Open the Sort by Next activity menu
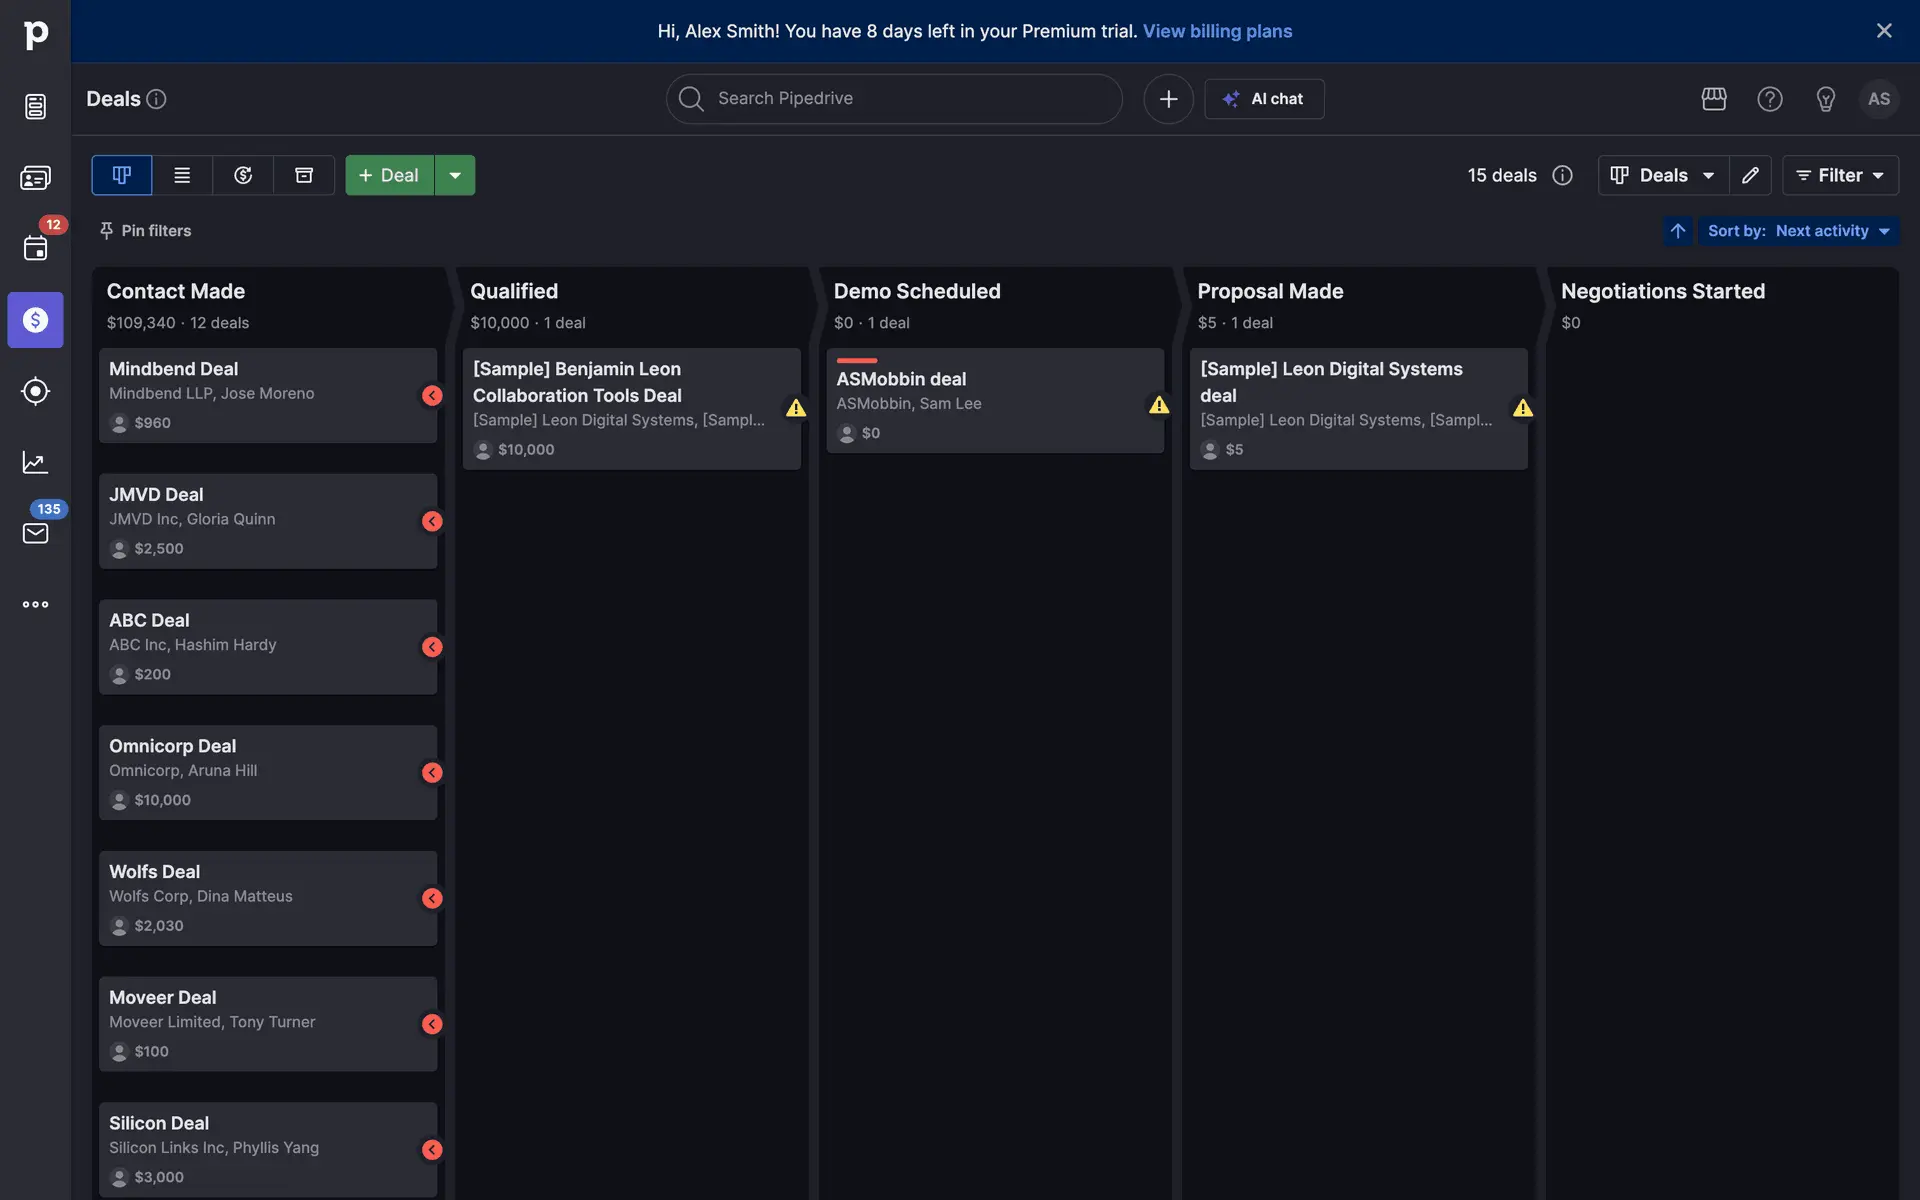Image resolution: width=1920 pixels, height=1200 pixels. (x=1798, y=231)
